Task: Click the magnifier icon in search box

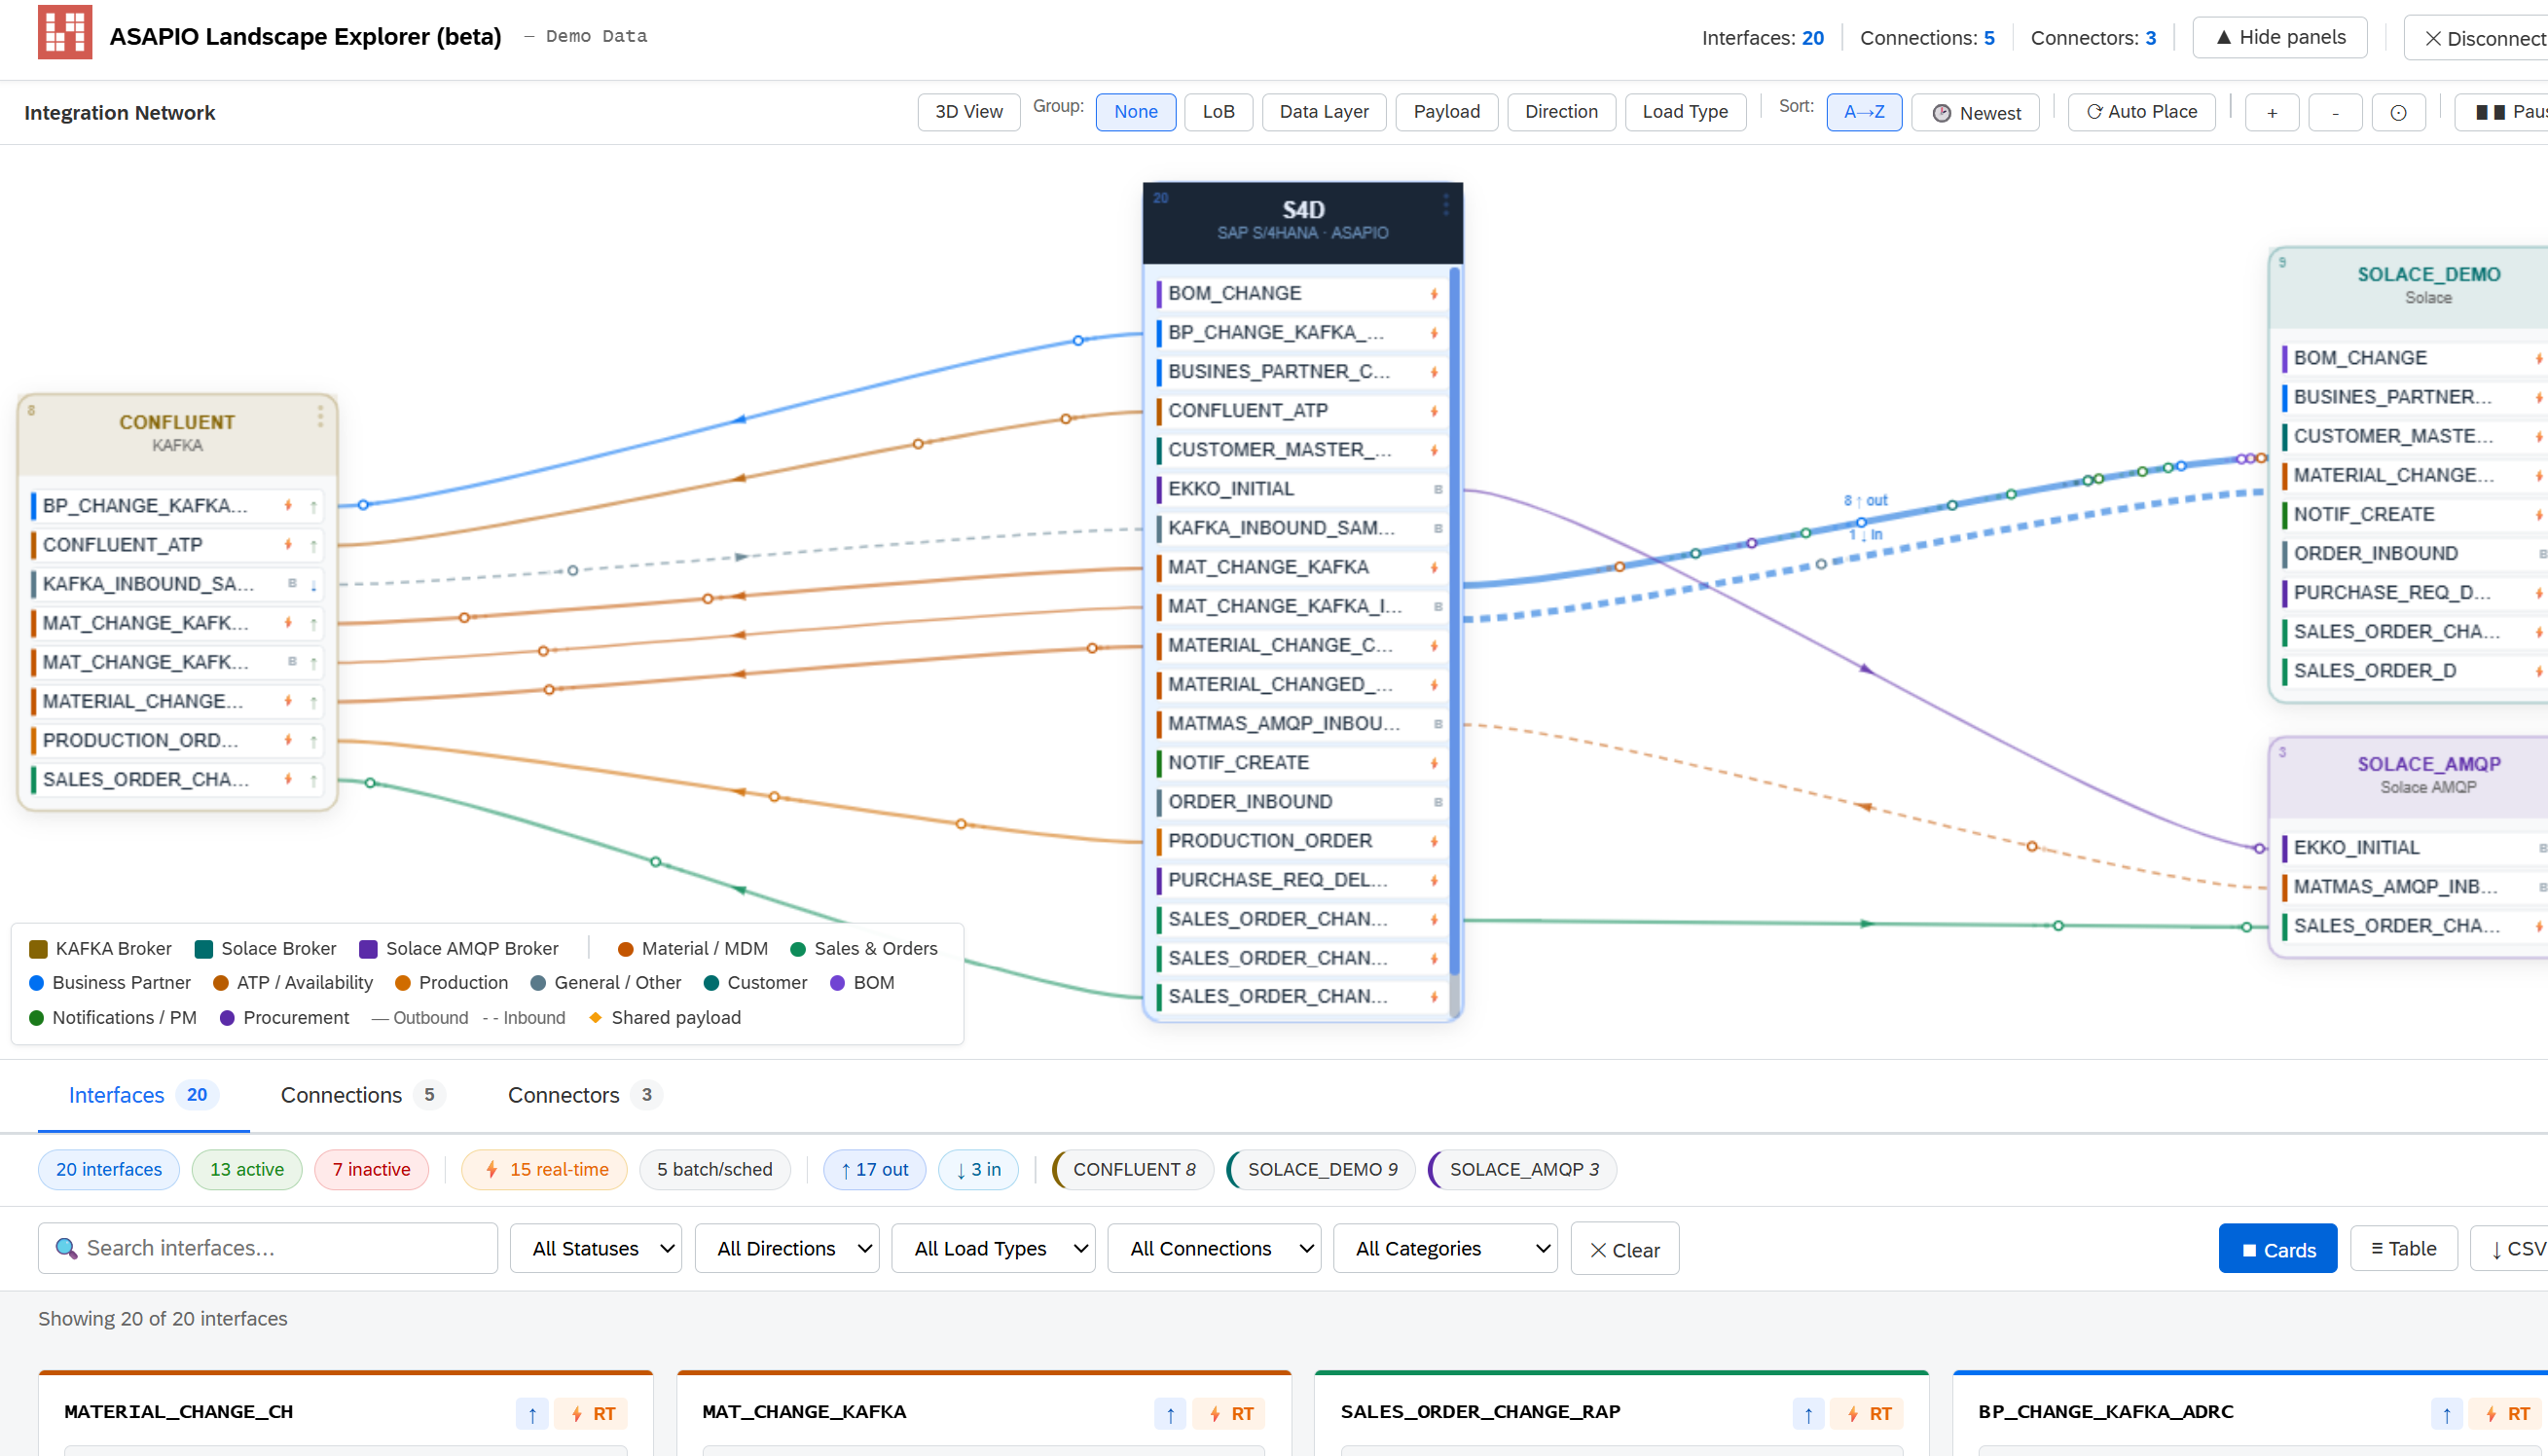Action: point(66,1248)
